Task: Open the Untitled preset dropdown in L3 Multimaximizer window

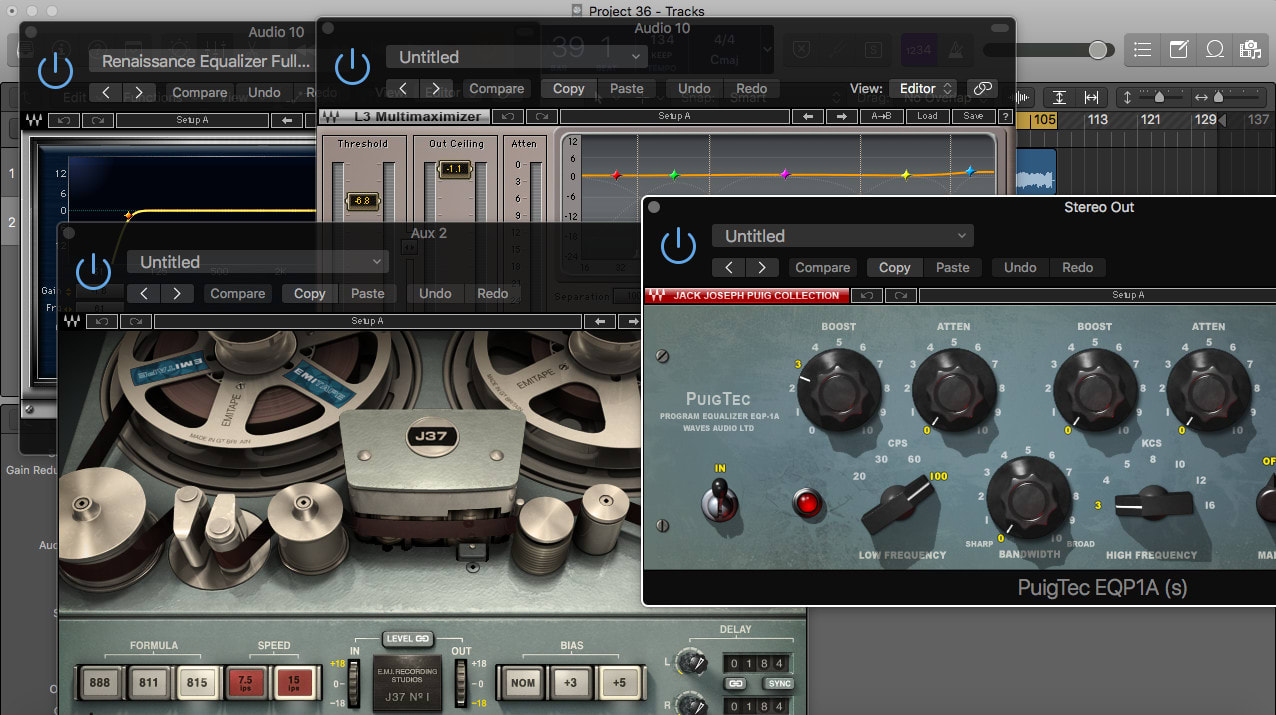Action: click(x=517, y=57)
